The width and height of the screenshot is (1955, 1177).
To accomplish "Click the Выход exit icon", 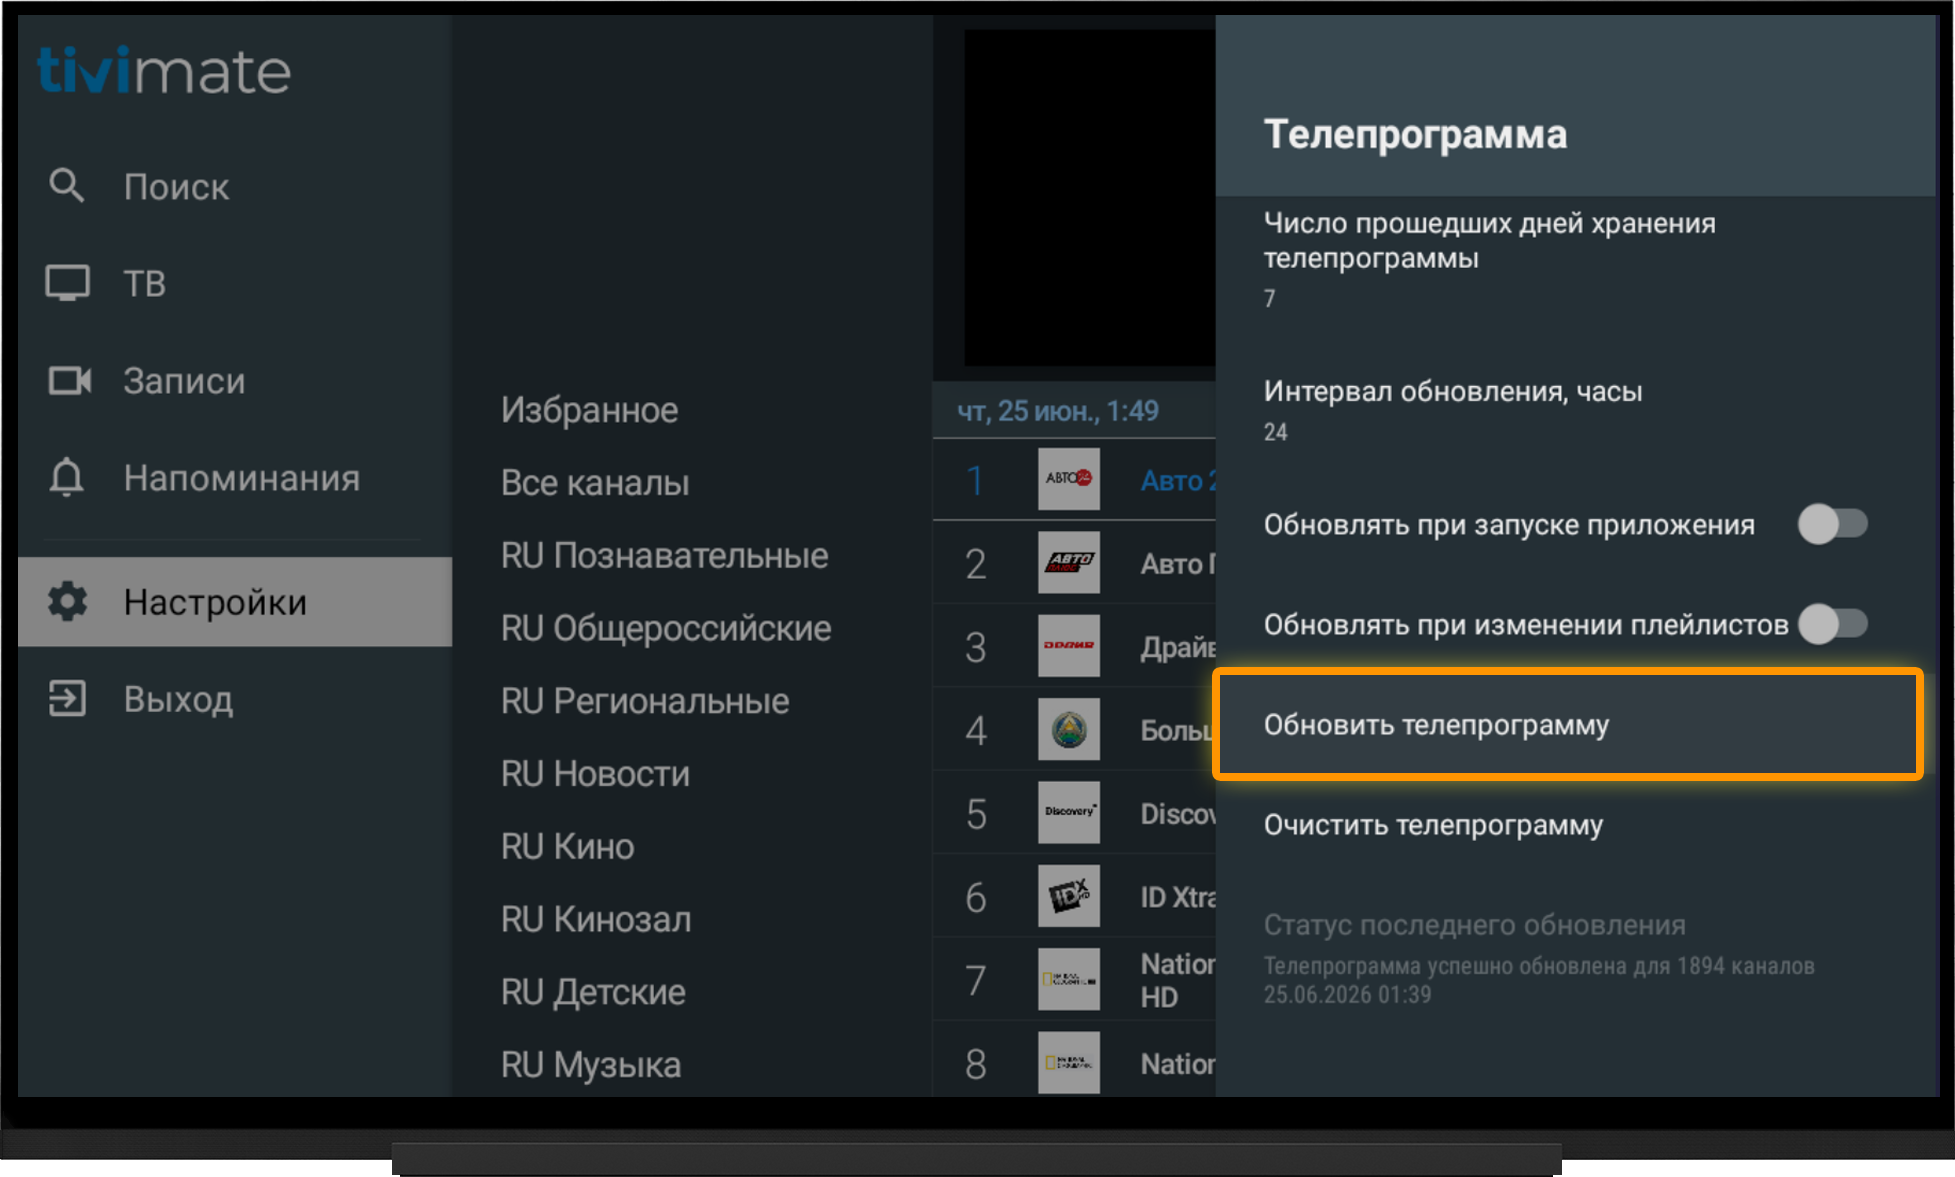I will [67, 698].
